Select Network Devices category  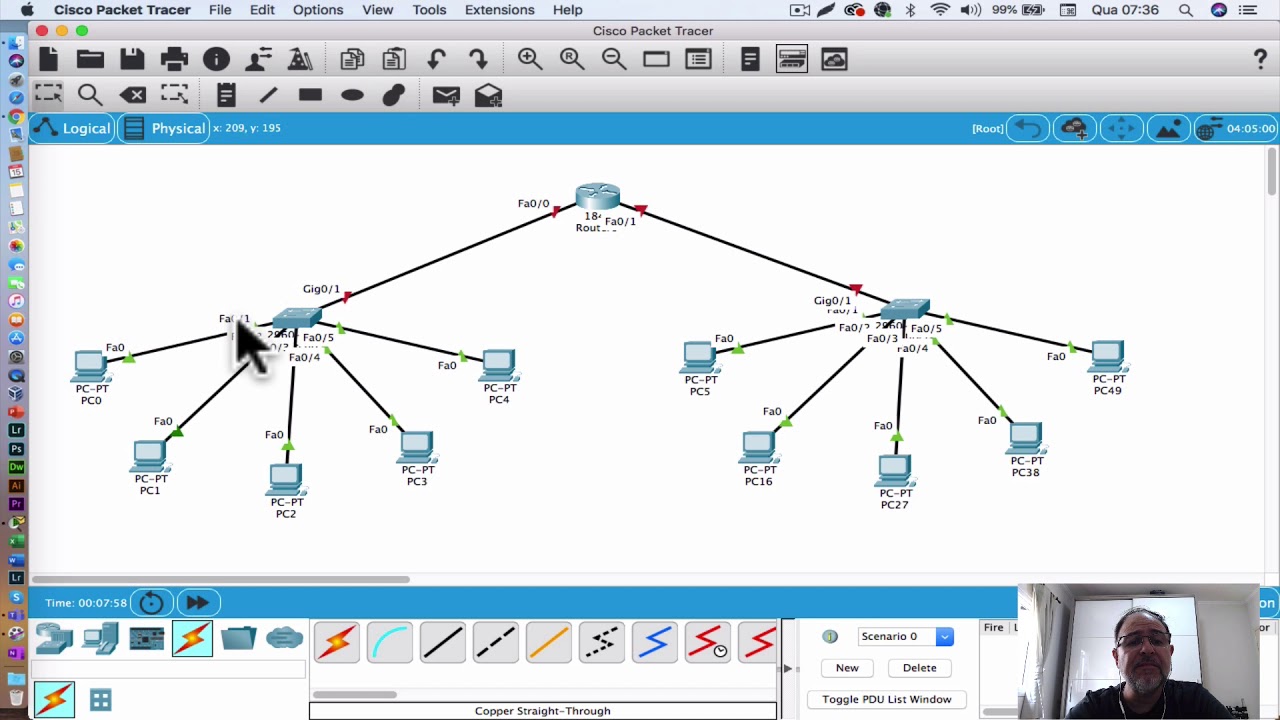[54, 638]
